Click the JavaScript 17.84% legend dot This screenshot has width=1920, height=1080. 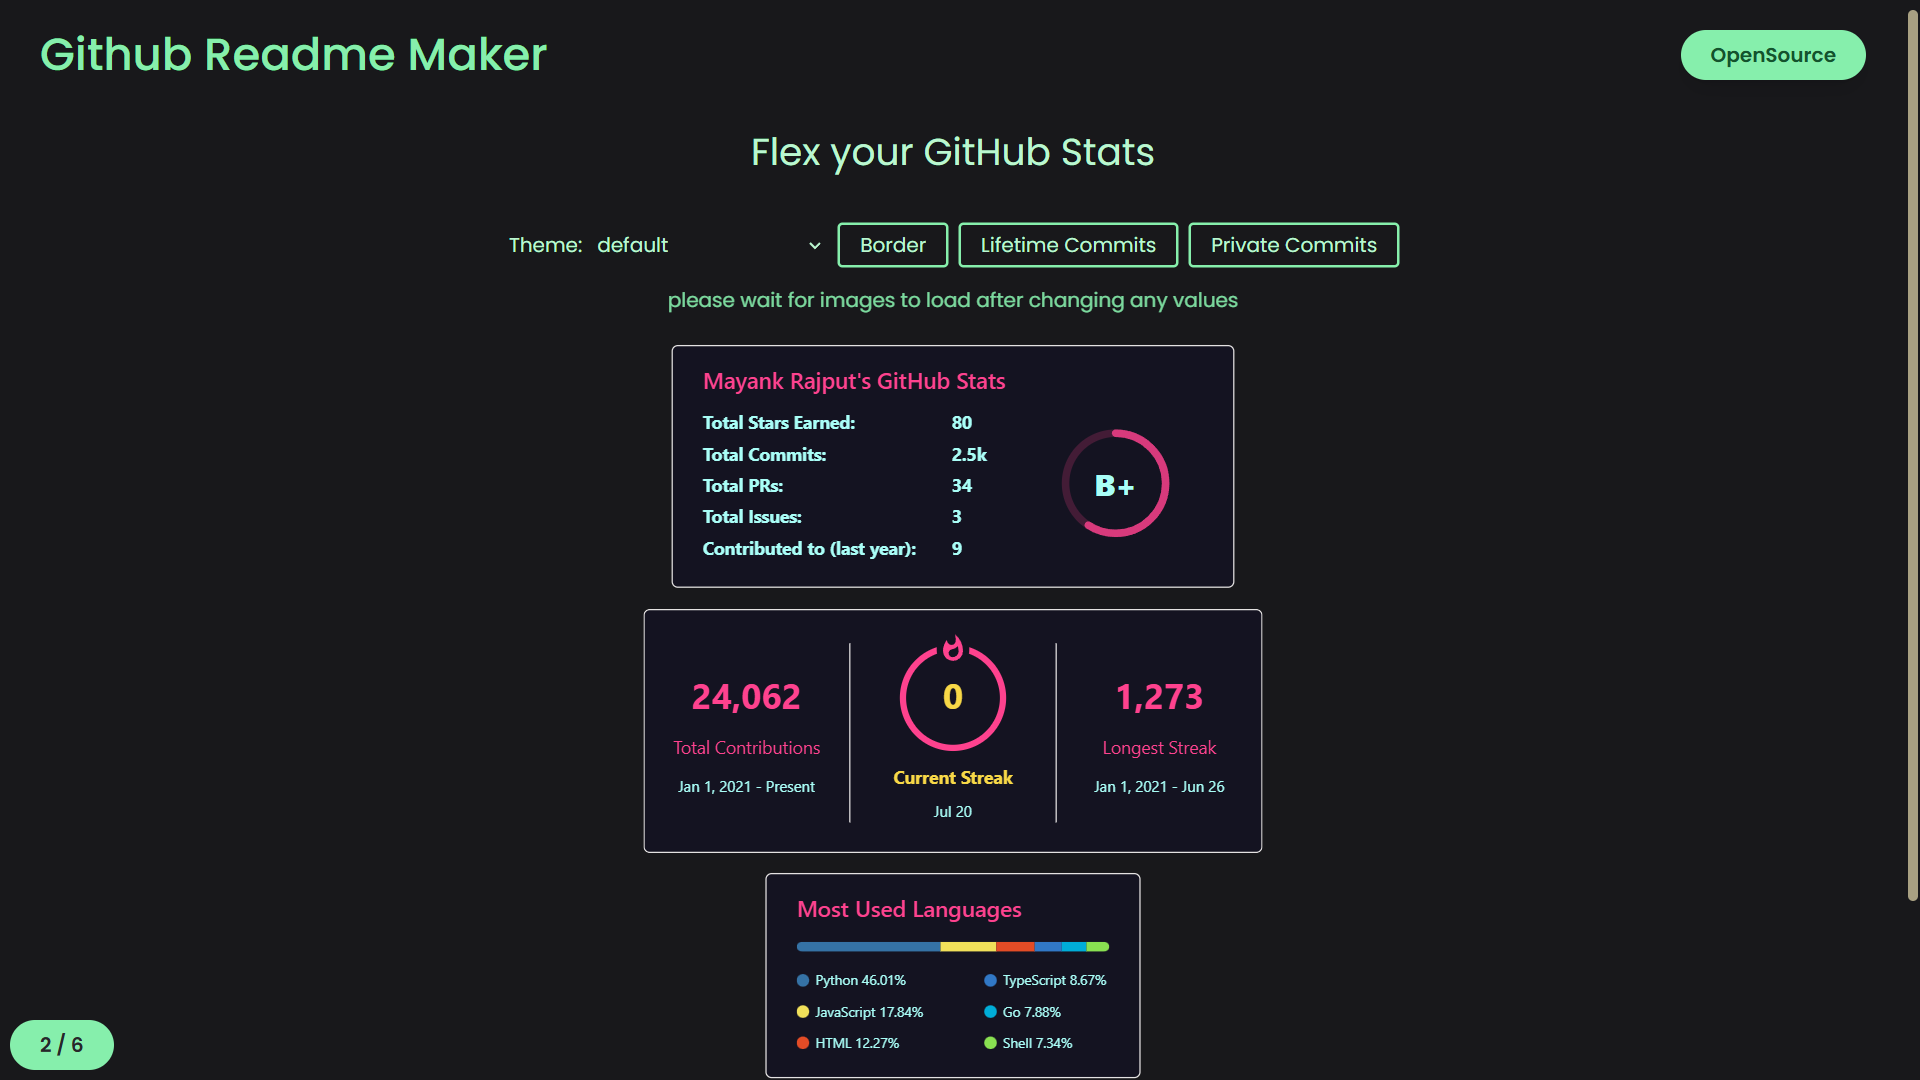pyautogui.click(x=803, y=1012)
